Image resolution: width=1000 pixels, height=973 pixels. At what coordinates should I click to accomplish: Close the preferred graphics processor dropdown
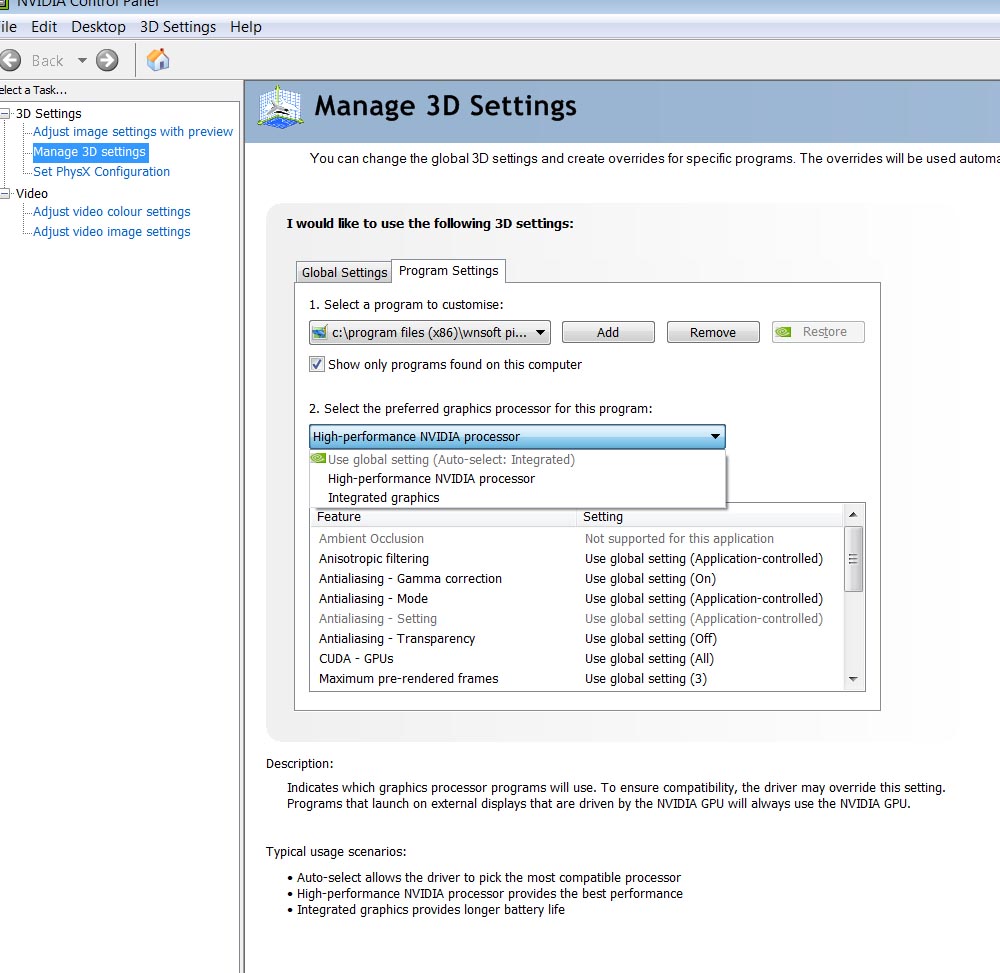tap(517, 437)
